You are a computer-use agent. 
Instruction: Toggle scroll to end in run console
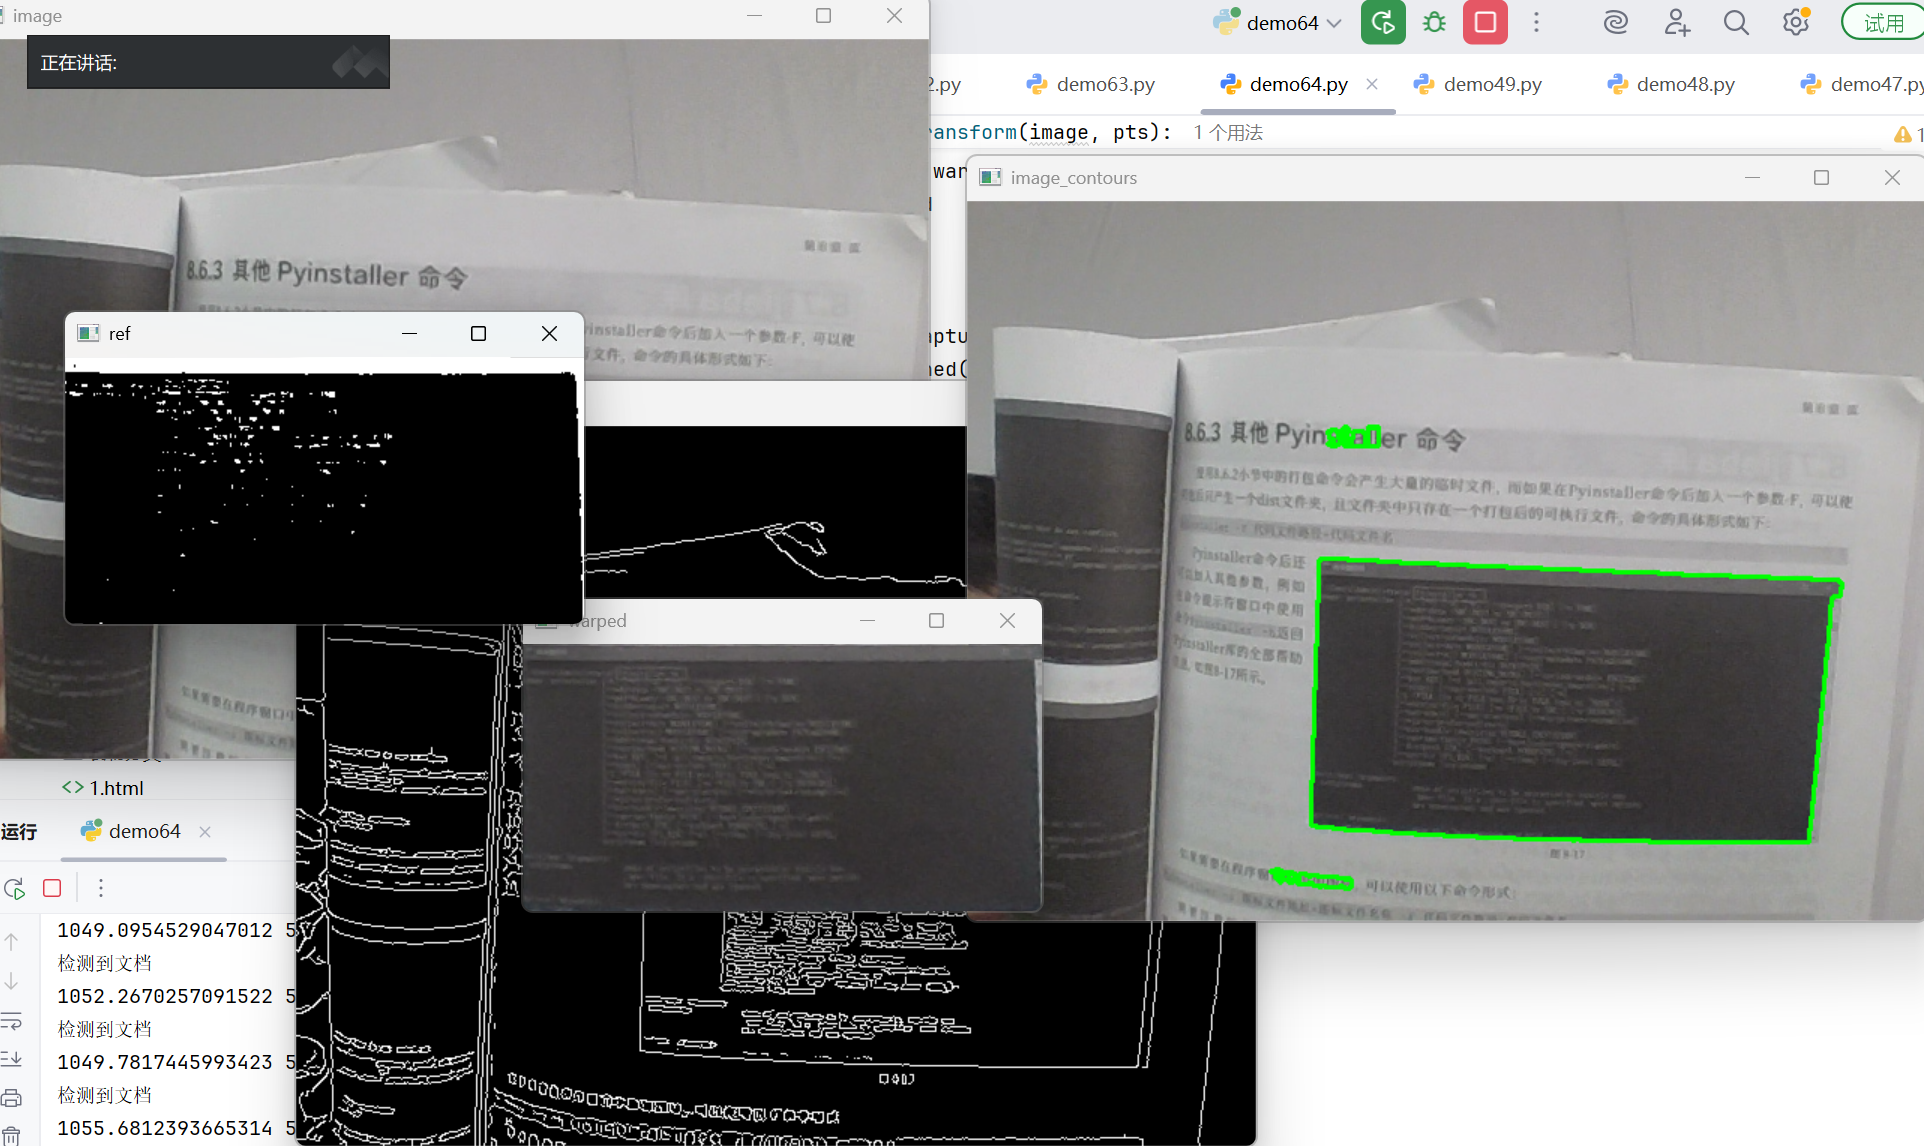click(x=12, y=1059)
